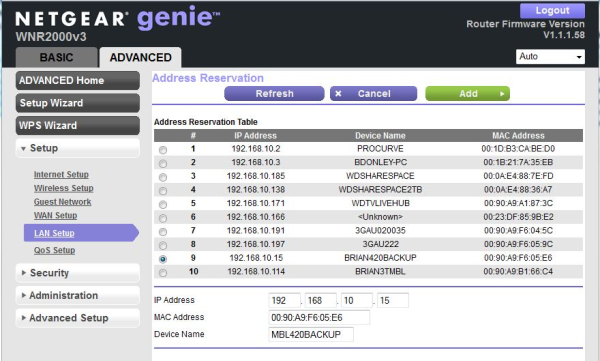
Task: Click the Device Name column header
Action: pos(380,136)
